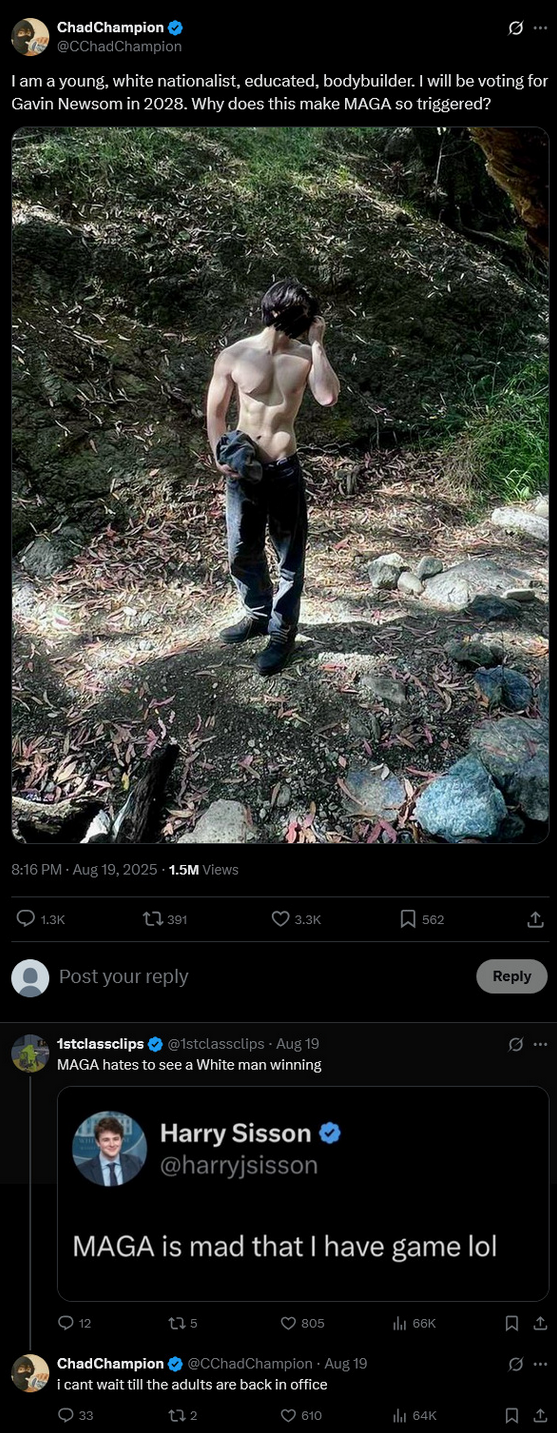557x1433 pixels.
Task: Open the shirtless man photo in post
Action: click(280, 485)
